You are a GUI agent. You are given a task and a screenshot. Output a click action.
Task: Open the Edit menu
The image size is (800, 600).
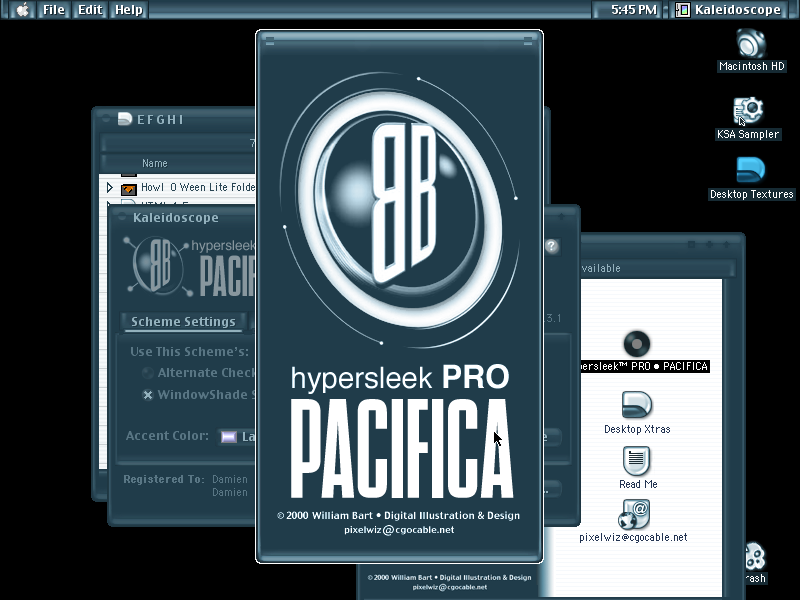coord(90,10)
